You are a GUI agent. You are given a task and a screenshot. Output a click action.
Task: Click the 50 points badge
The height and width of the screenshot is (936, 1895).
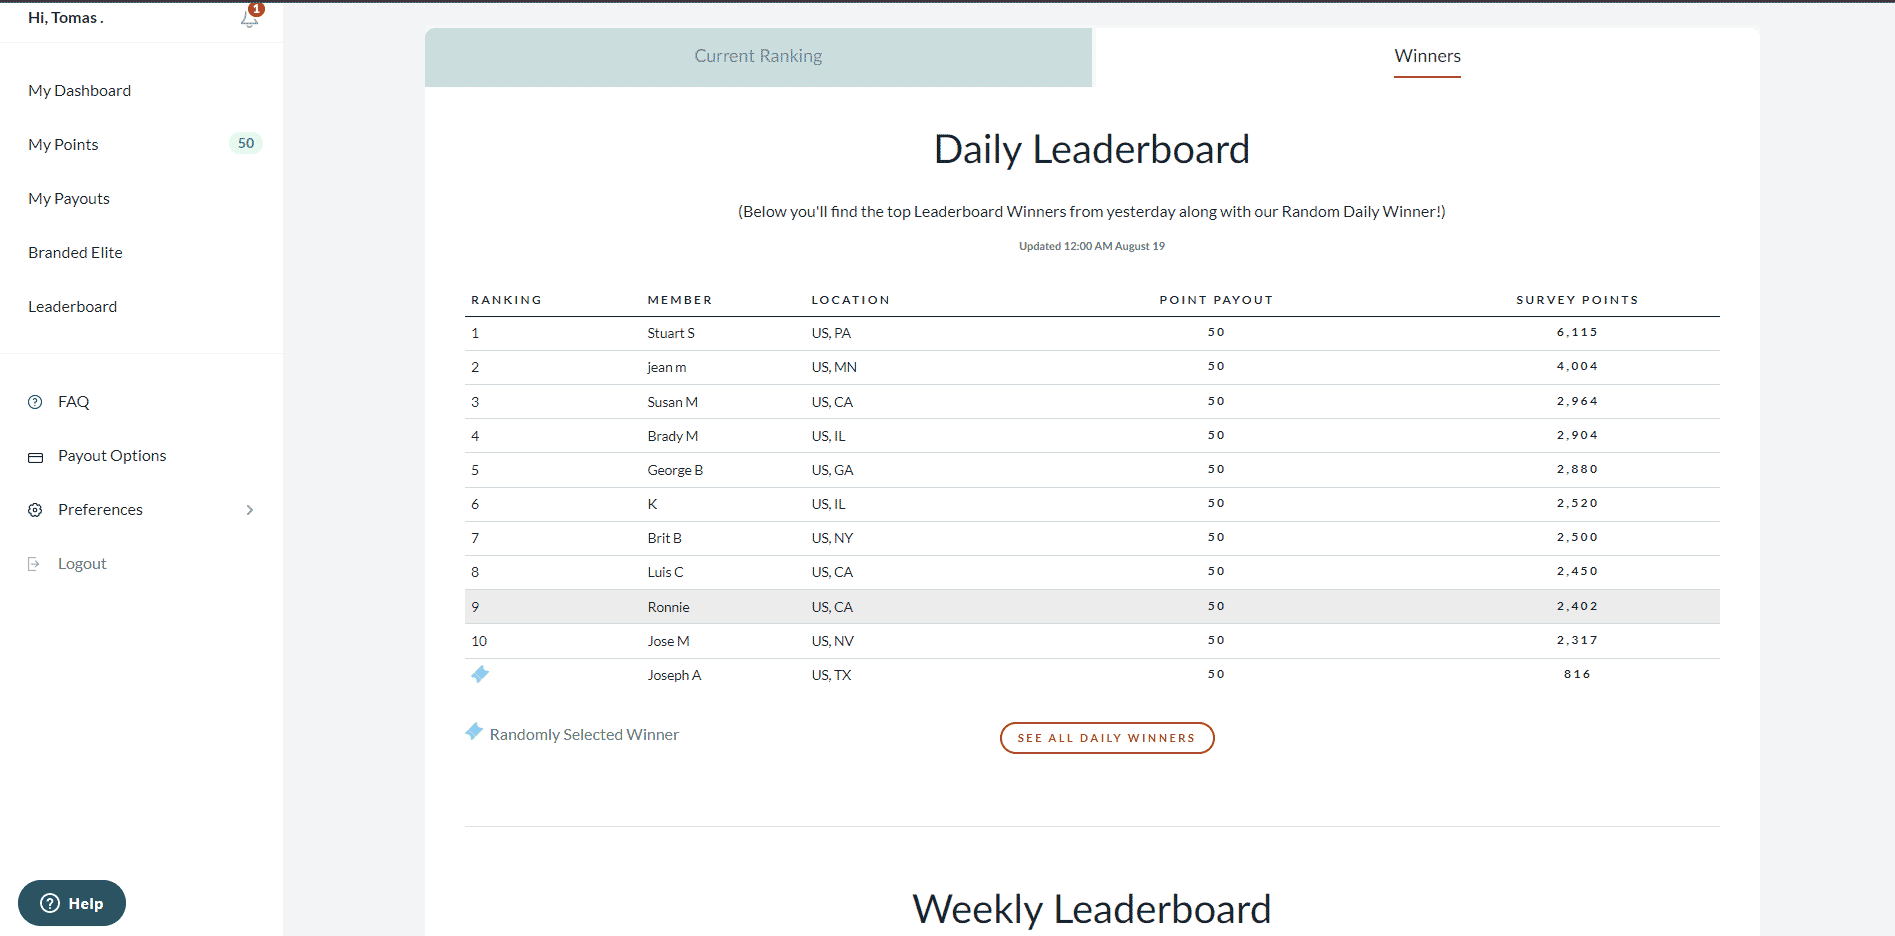coord(246,143)
